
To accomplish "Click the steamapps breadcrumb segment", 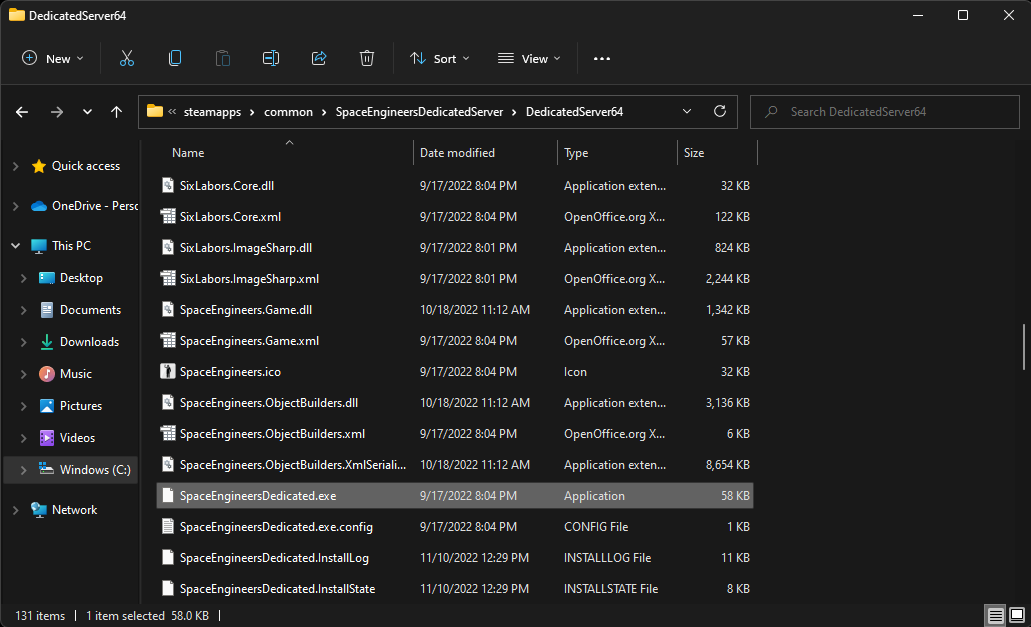I will coord(212,112).
